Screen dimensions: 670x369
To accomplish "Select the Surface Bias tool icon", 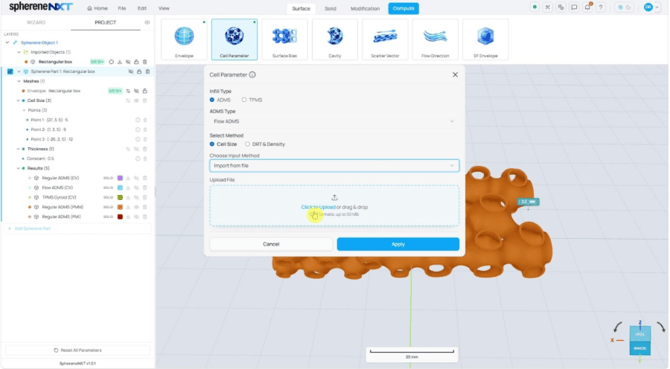I will 285,39.
